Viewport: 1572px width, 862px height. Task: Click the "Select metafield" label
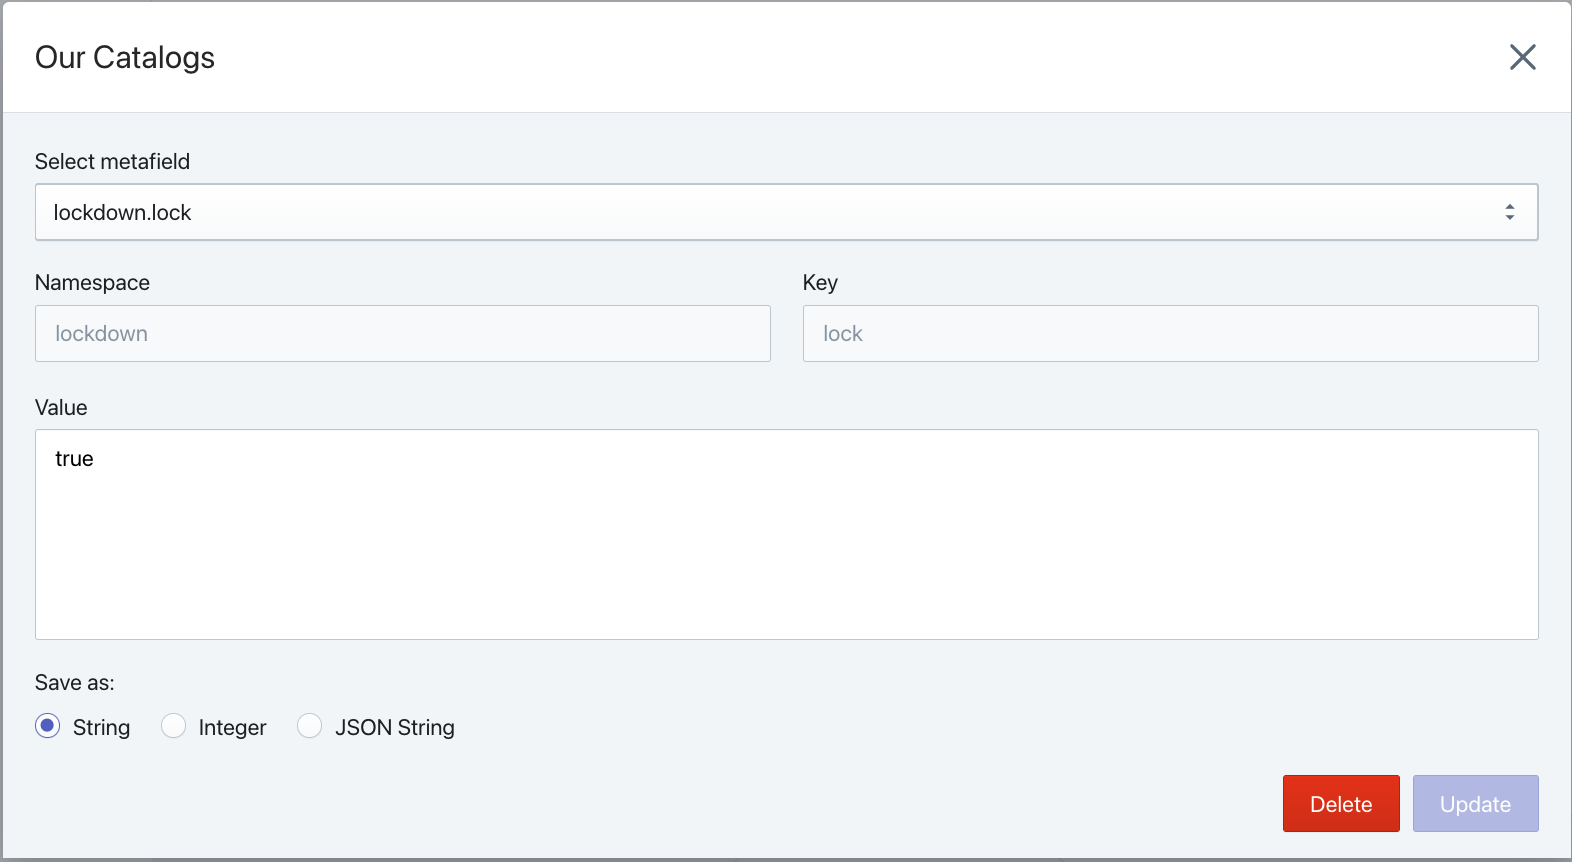[112, 162]
